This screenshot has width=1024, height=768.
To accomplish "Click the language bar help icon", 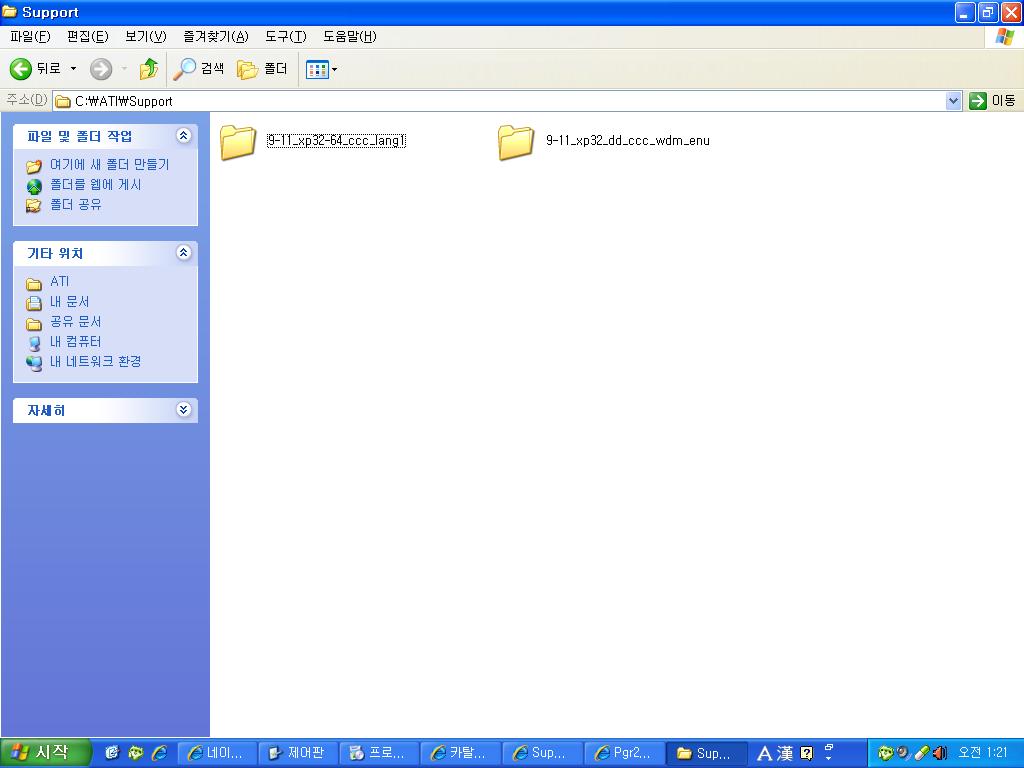I will click(807, 754).
